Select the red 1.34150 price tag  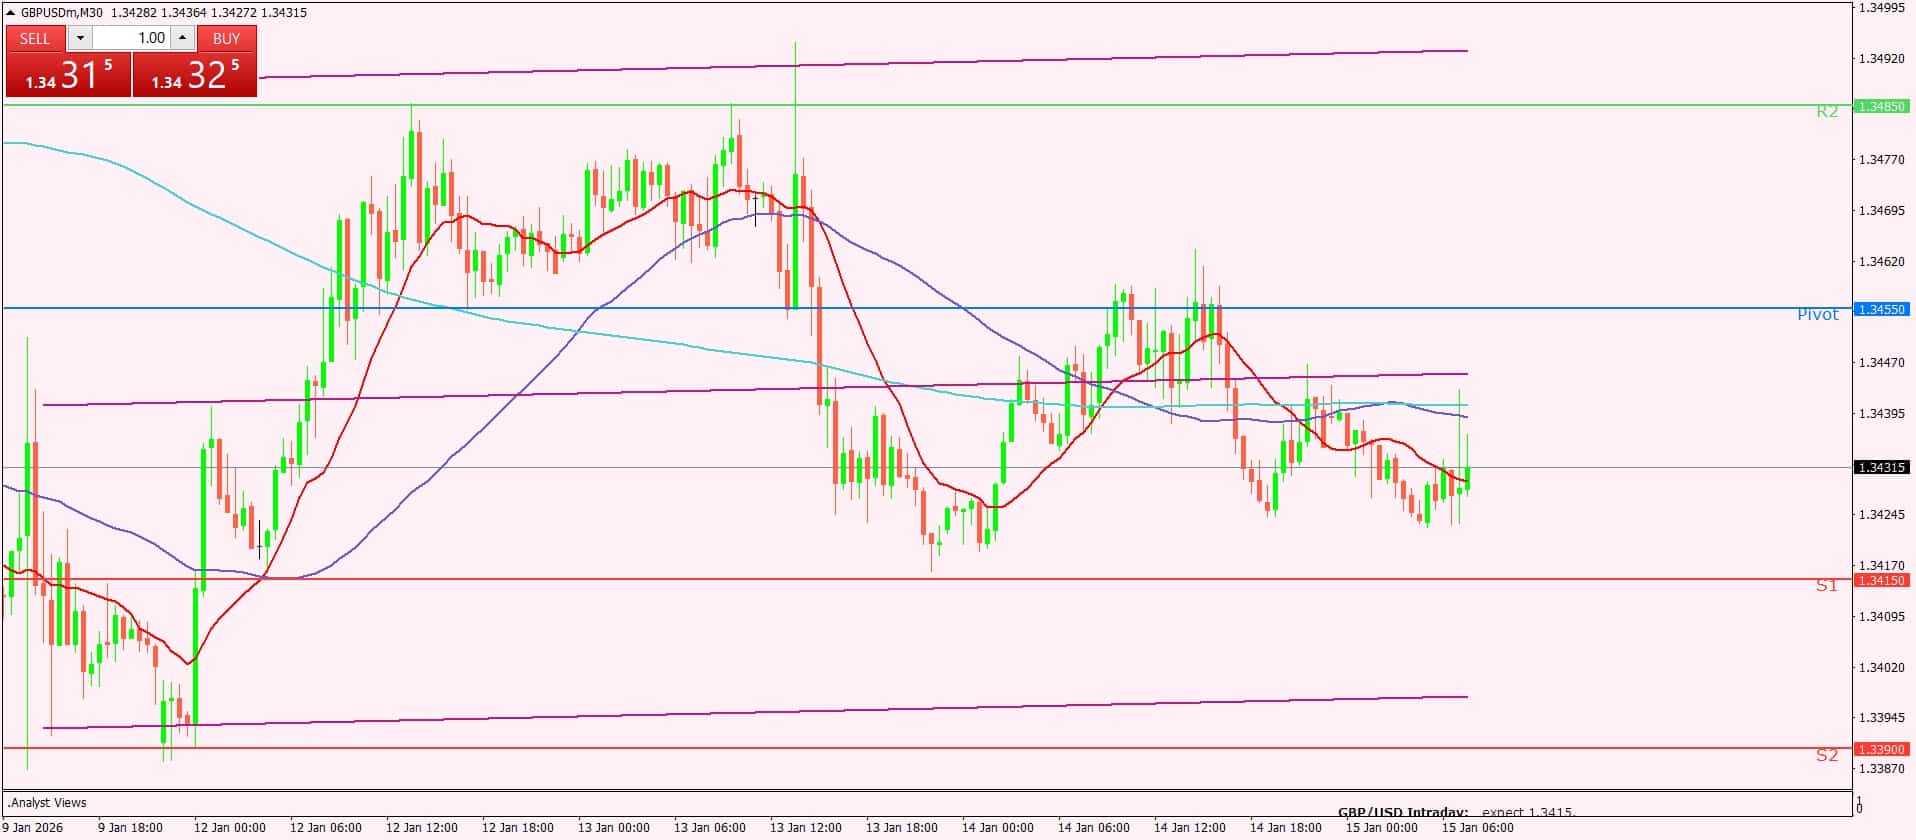pyautogui.click(x=1881, y=581)
